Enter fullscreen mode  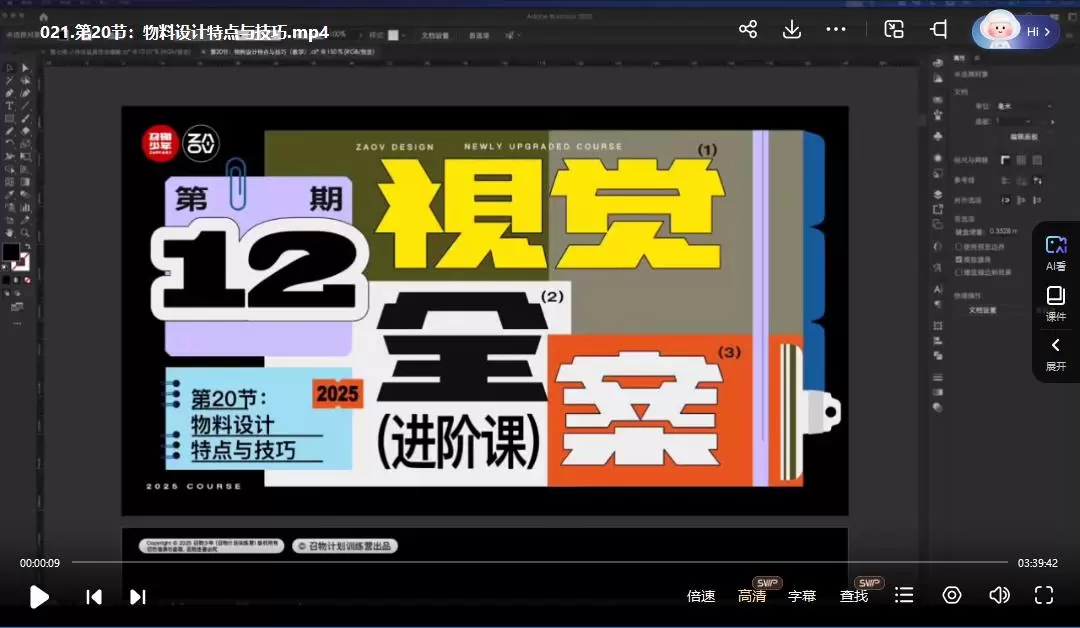[x=1044, y=595]
